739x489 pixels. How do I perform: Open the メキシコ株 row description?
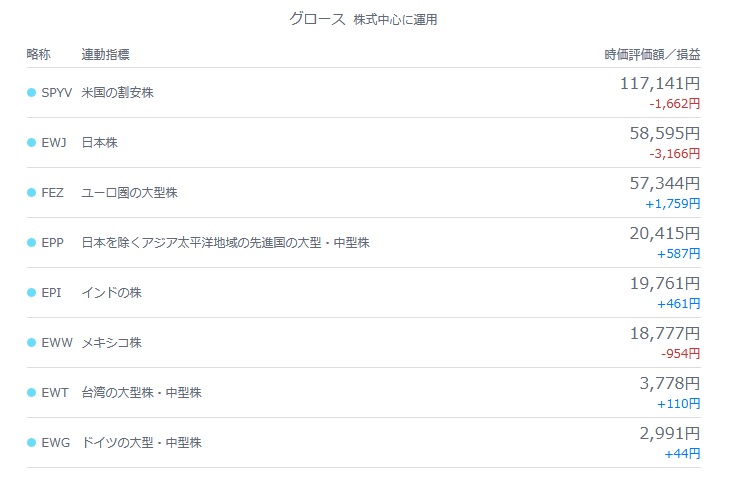point(112,342)
